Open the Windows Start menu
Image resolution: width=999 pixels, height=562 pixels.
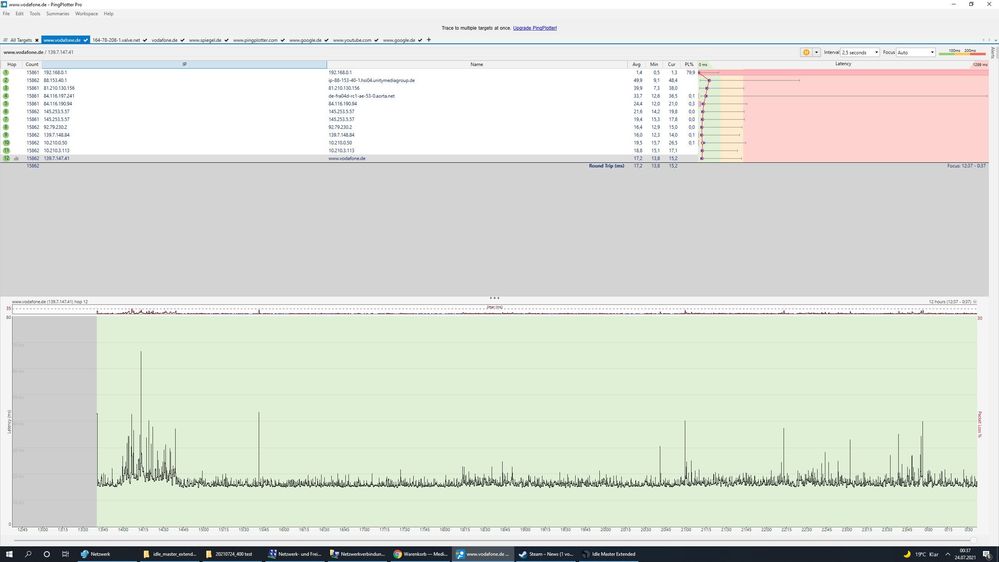9,554
